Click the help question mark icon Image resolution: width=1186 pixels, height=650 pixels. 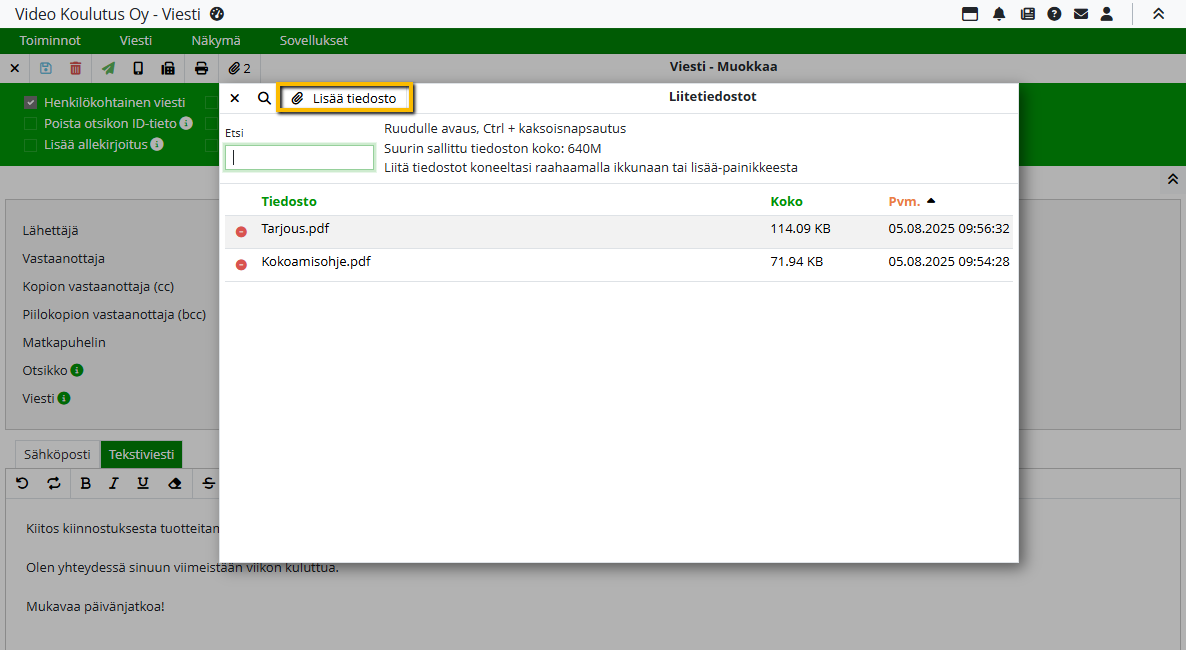tap(1053, 14)
